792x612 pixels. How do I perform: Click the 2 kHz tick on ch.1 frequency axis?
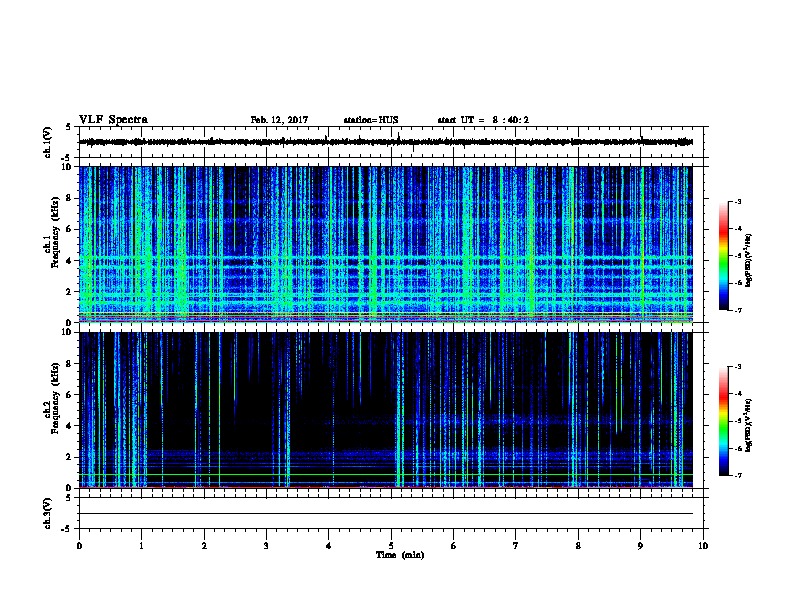click(x=70, y=291)
